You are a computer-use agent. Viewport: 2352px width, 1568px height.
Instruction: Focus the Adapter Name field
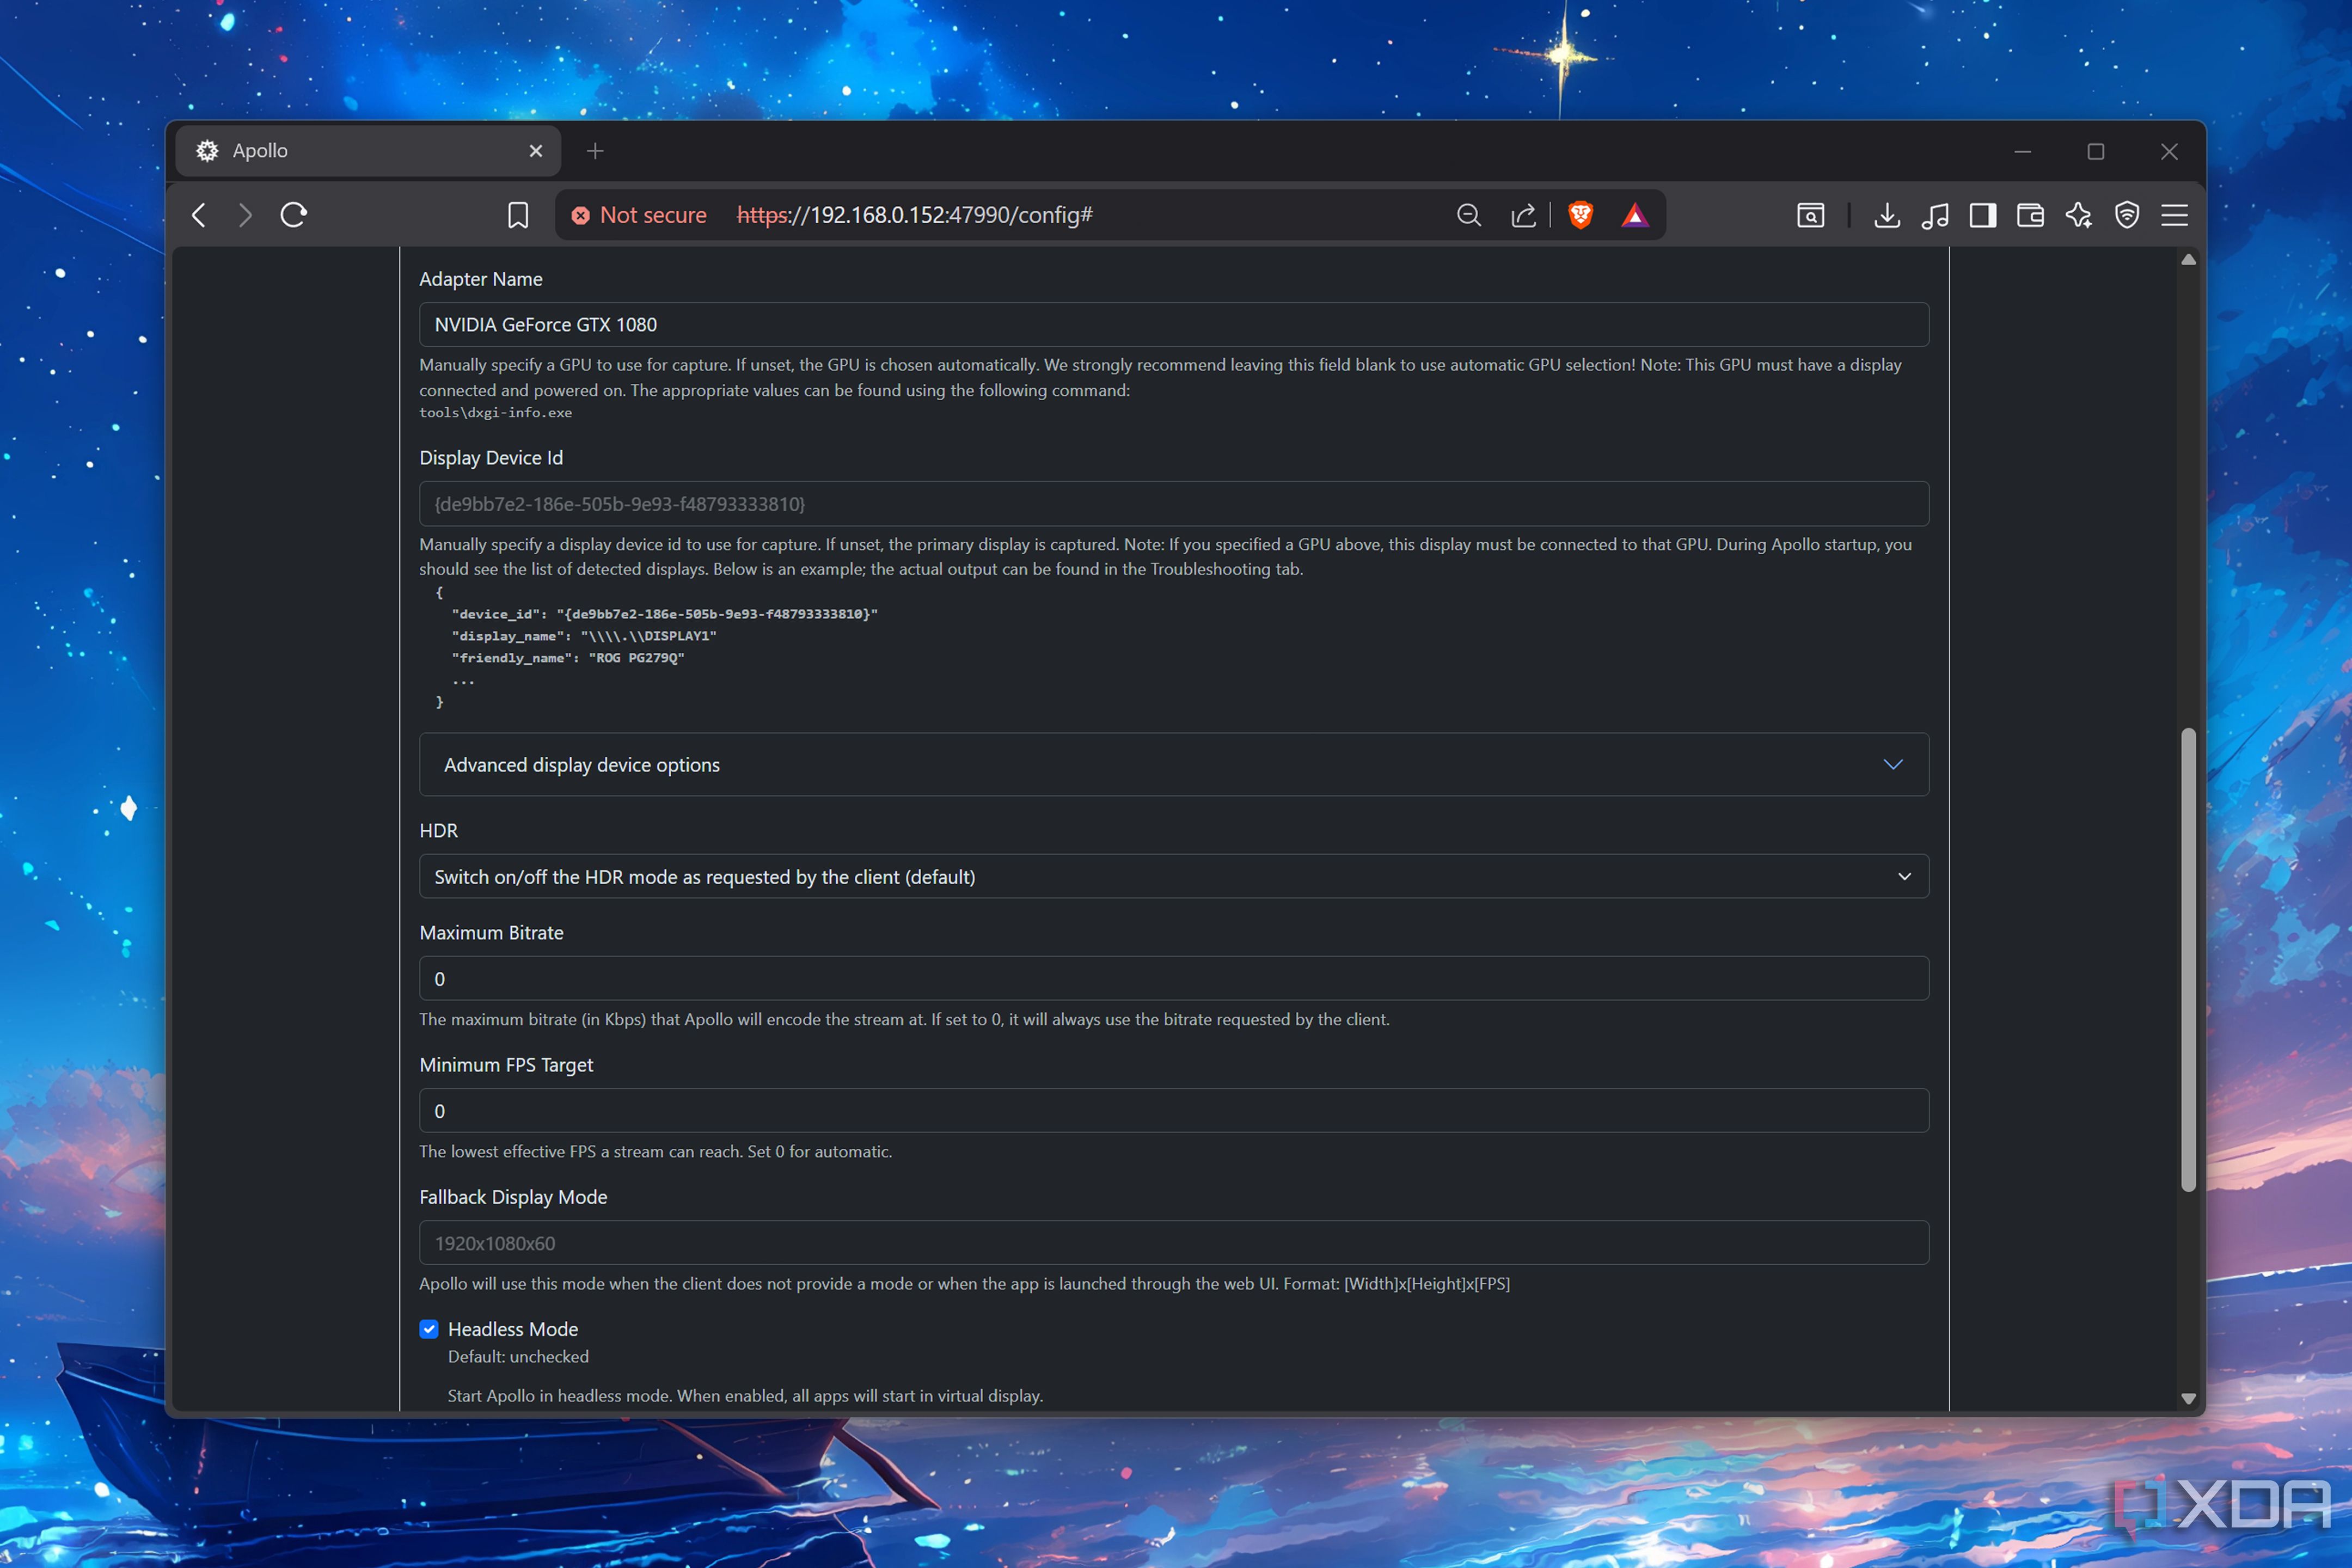click(x=1174, y=325)
